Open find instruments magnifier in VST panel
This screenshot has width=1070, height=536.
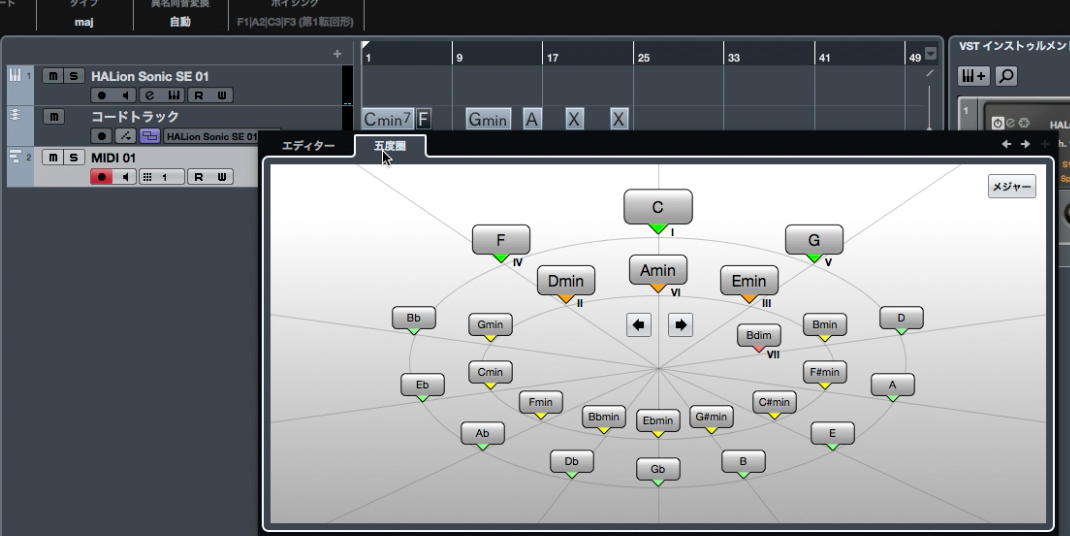pos(1006,76)
